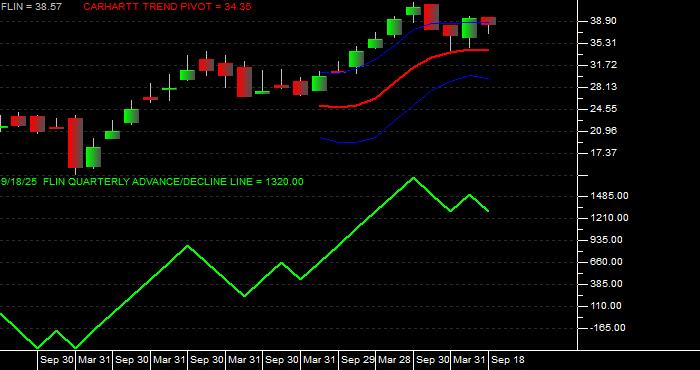Click the 24.55 price axis value
Image resolution: width=700 pixels, height=370 pixels.
(x=604, y=109)
